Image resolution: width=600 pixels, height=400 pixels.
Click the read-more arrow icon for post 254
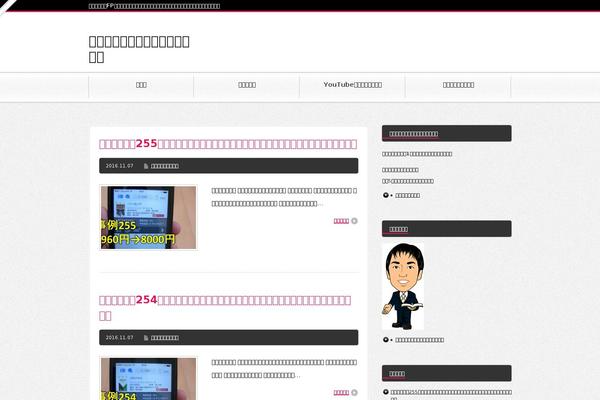click(x=354, y=393)
